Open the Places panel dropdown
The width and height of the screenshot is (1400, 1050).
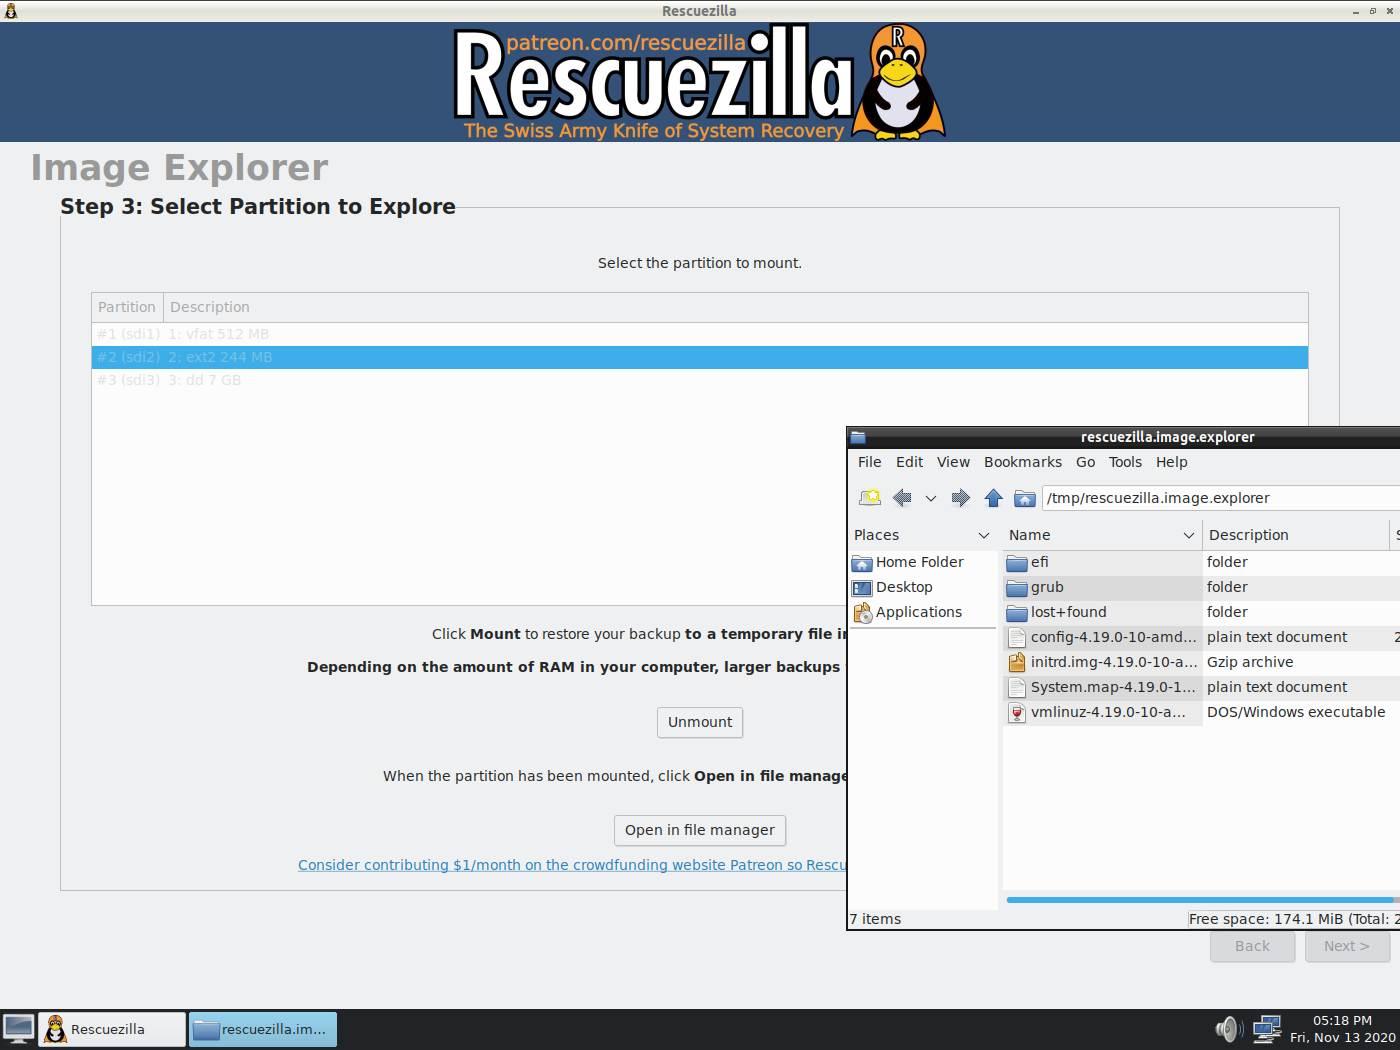pyautogui.click(x=985, y=535)
